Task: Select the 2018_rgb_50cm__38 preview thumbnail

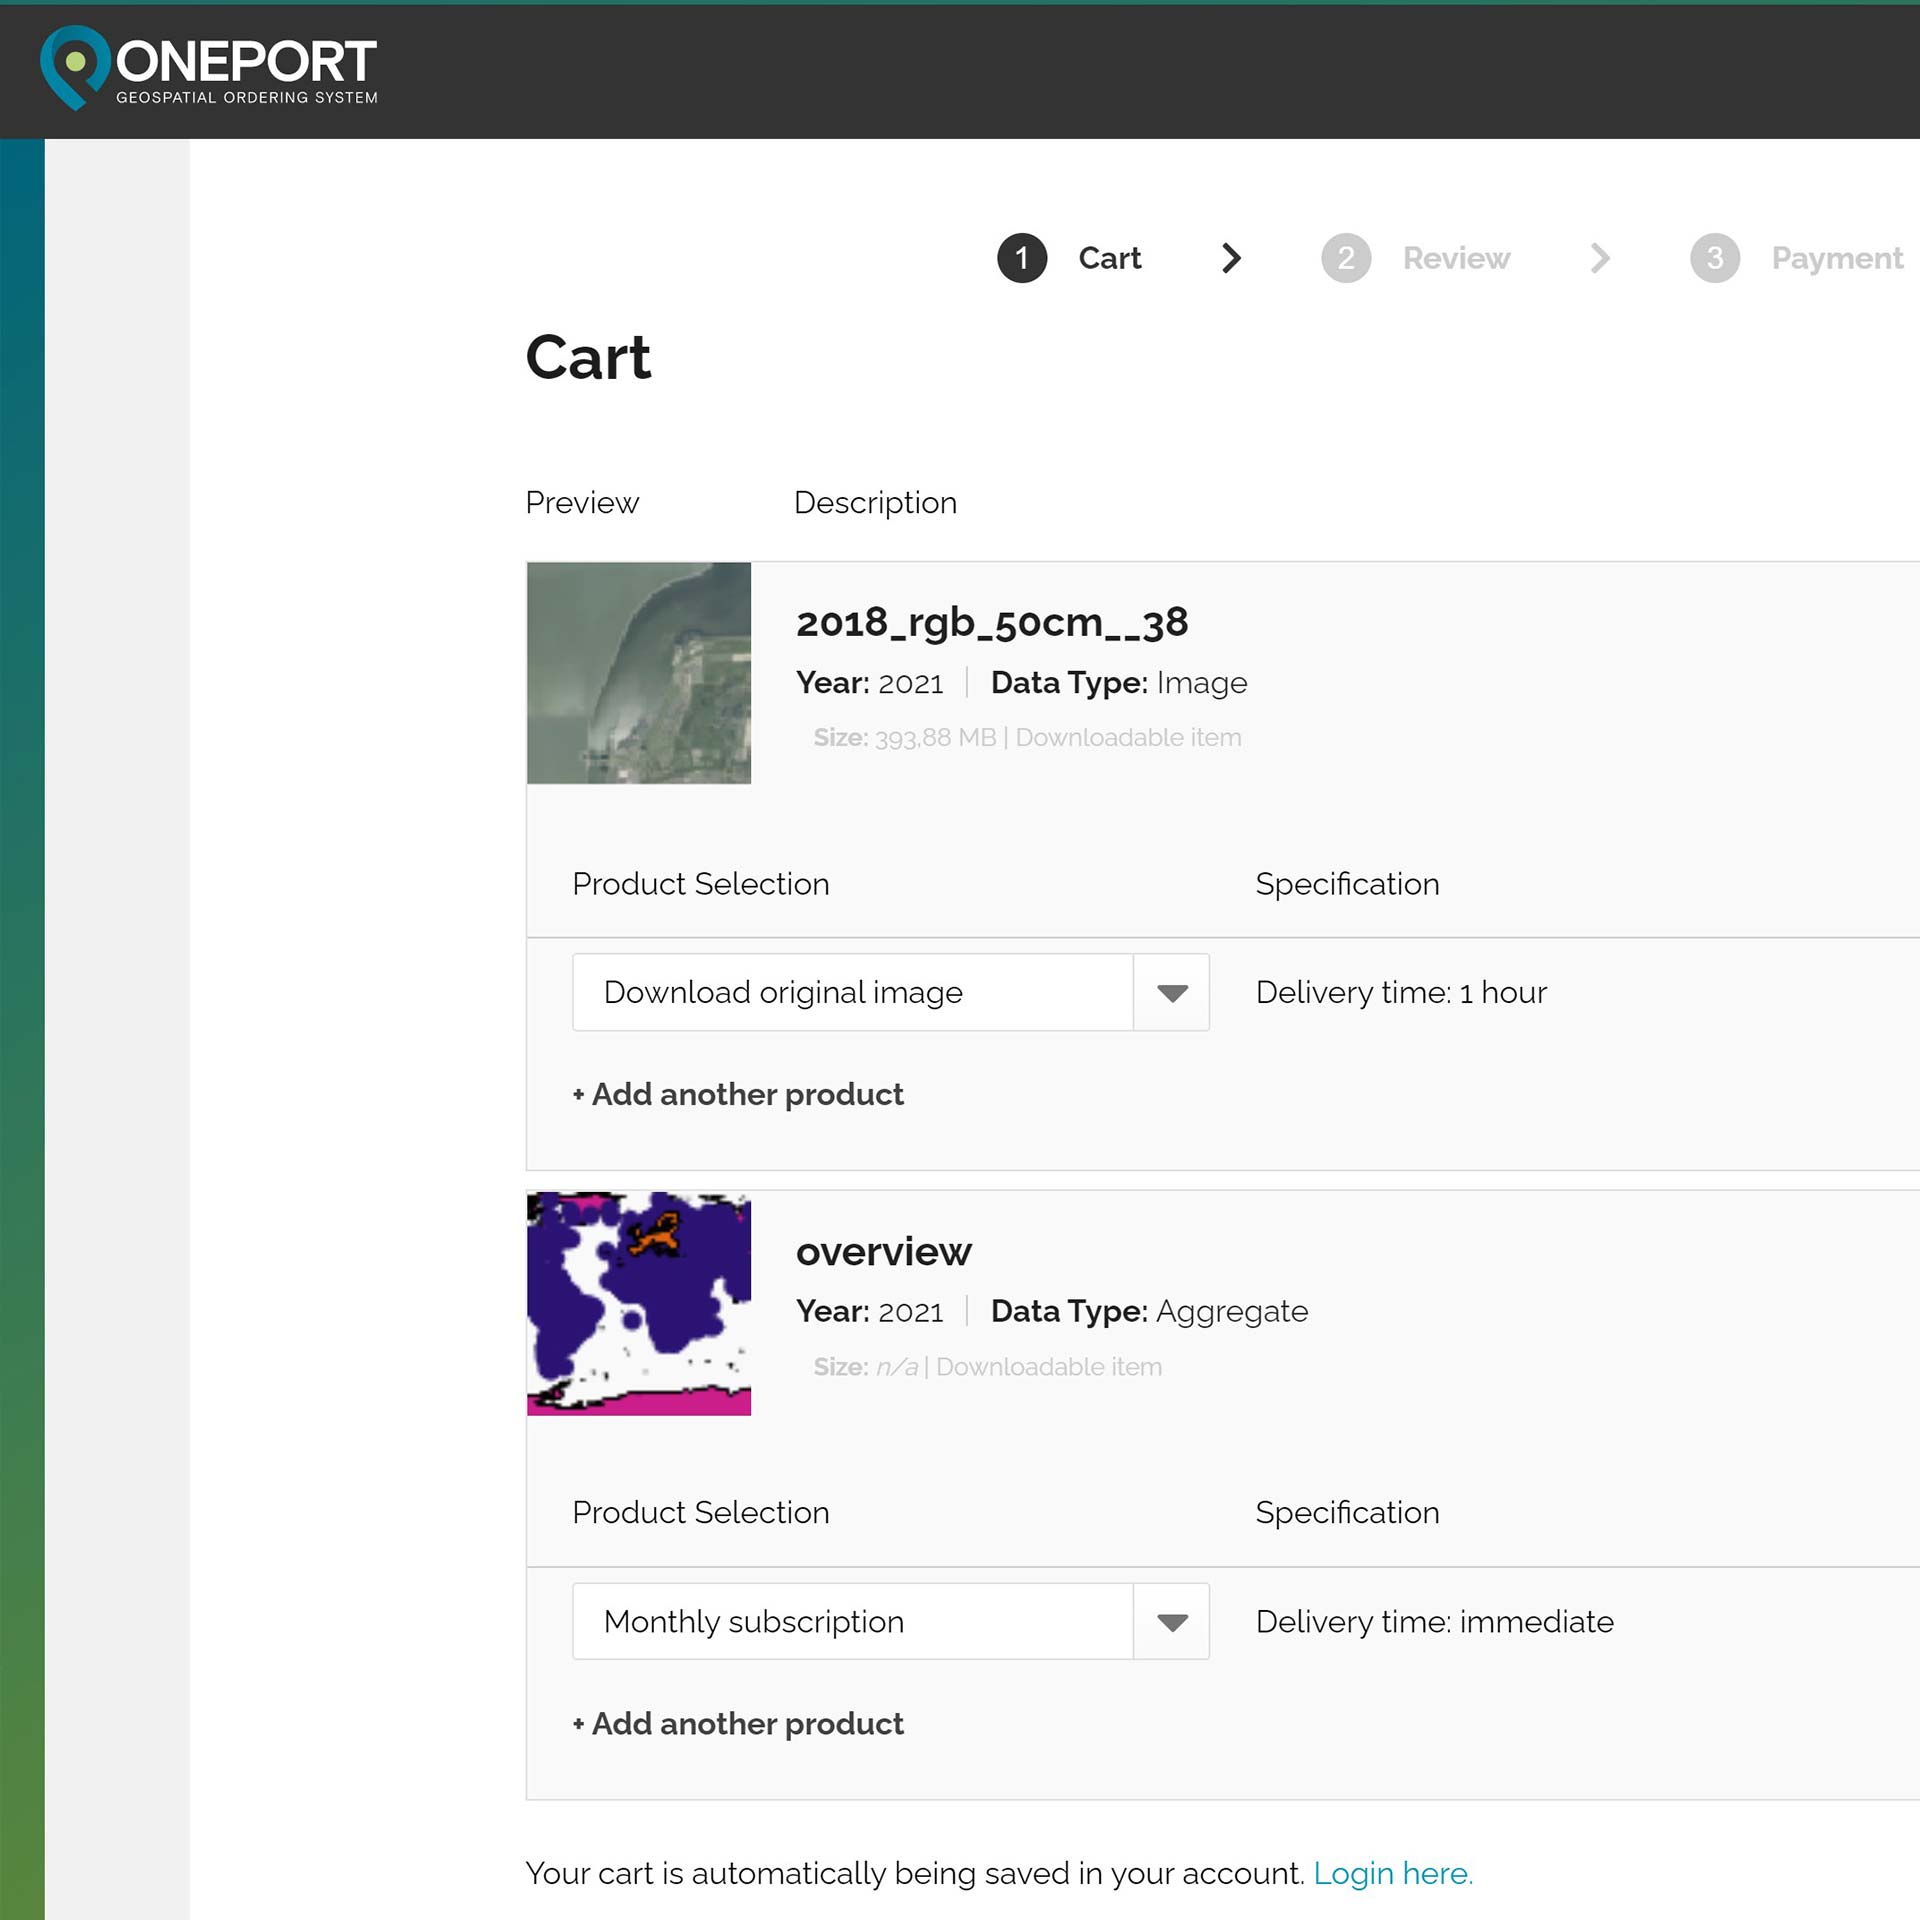Action: [639, 673]
